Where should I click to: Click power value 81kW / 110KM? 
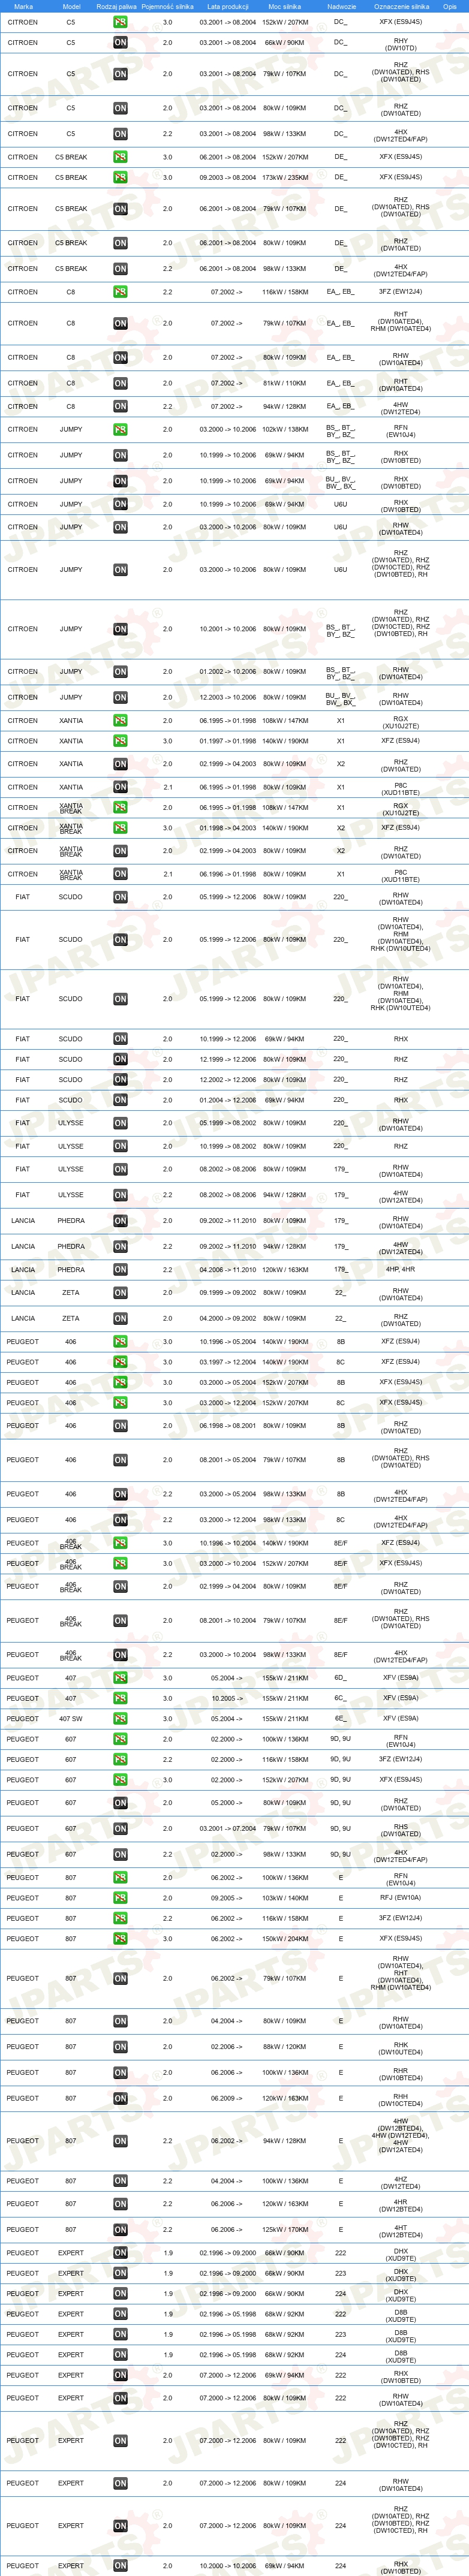[285, 383]
